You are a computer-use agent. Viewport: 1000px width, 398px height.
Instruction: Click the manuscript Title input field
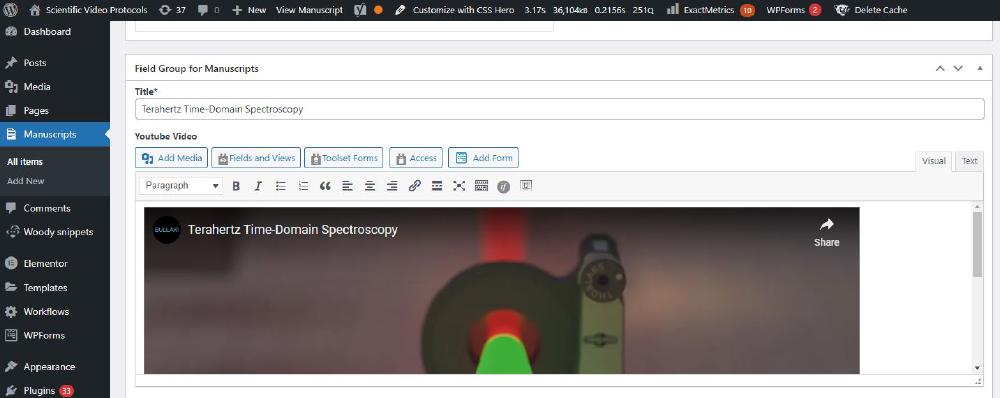click(559, 109)
